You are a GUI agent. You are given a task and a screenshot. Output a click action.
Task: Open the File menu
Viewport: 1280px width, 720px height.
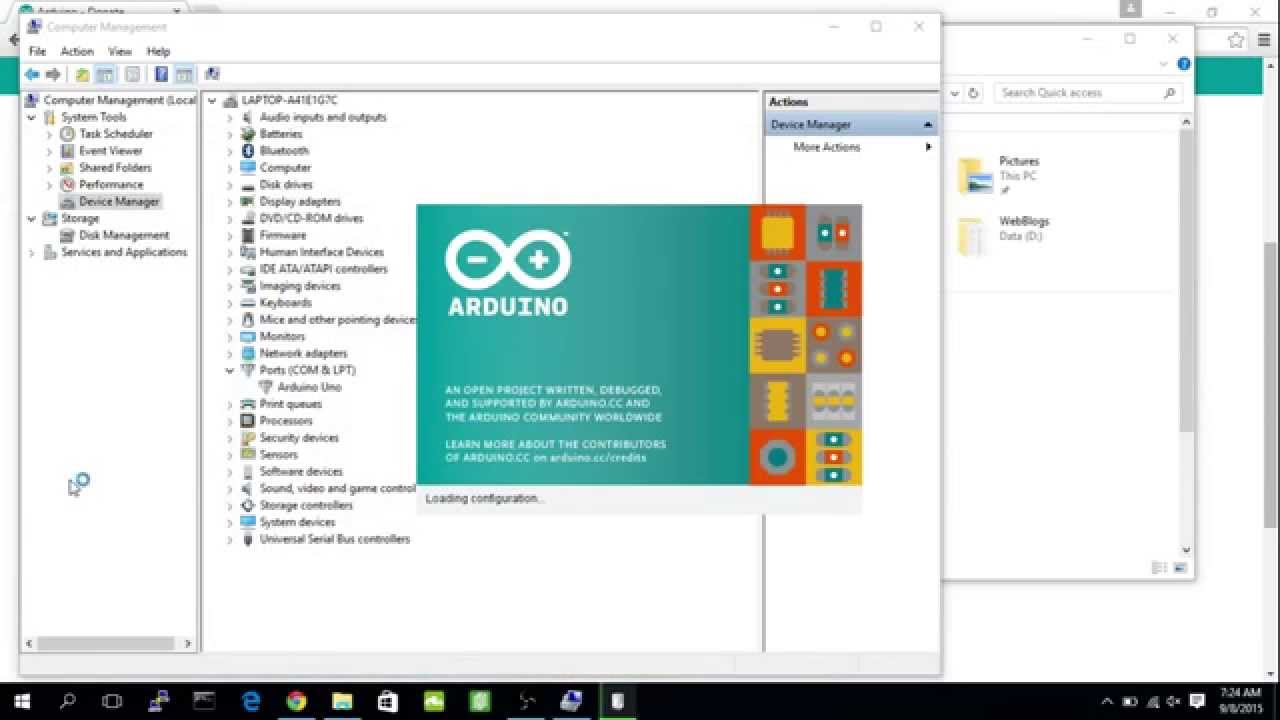[37, 51]
